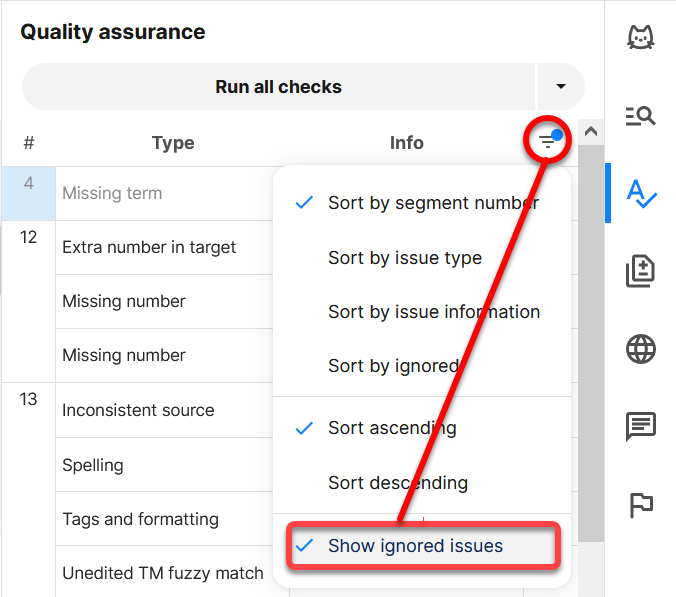Screen dimensions: 676x597
Task: Choose Sort by ignored option
Action: pyautogui.click(x=393, y=366)
